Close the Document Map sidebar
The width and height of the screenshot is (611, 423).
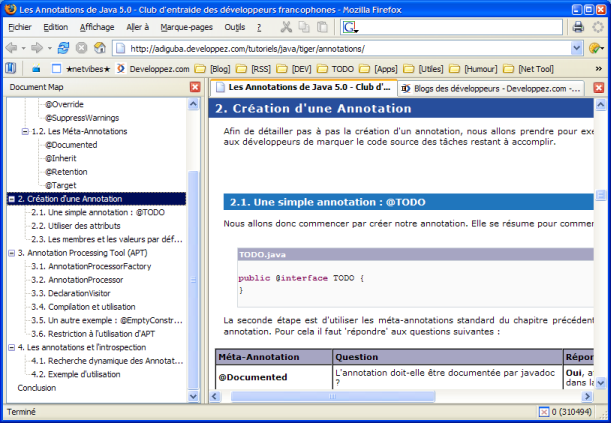coord(194,88)
